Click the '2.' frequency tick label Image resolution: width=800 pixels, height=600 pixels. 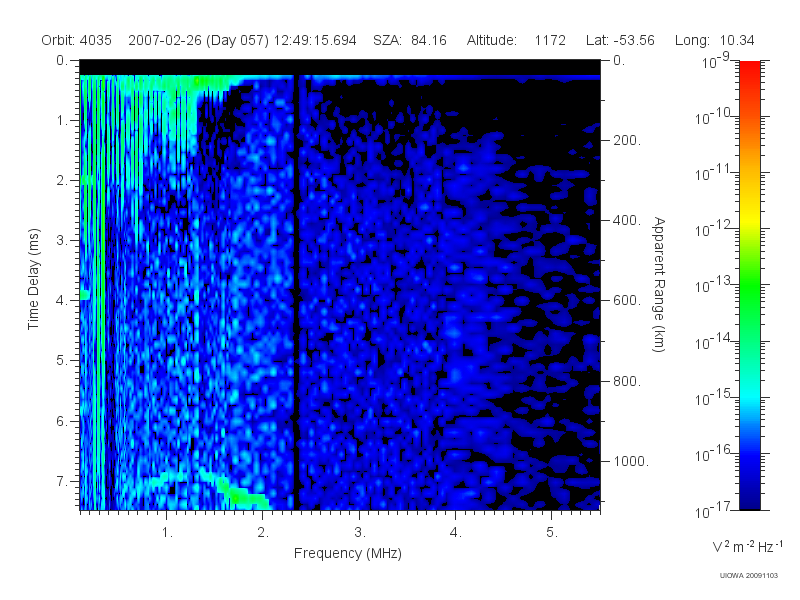(263, 533)
